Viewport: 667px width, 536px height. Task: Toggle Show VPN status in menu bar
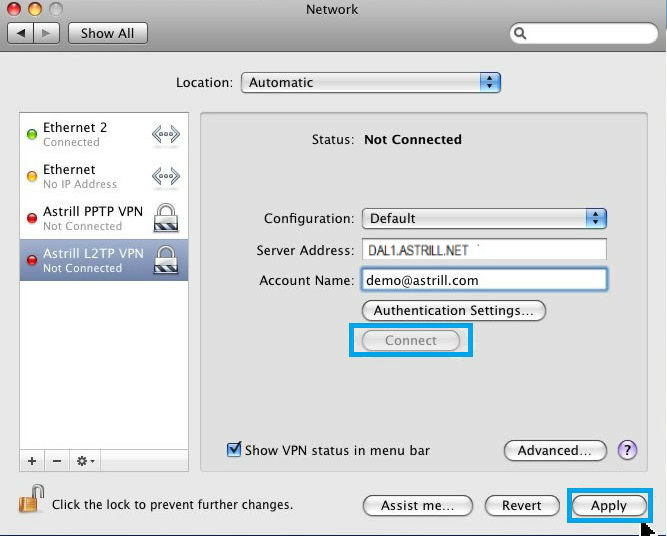point(234,449)
